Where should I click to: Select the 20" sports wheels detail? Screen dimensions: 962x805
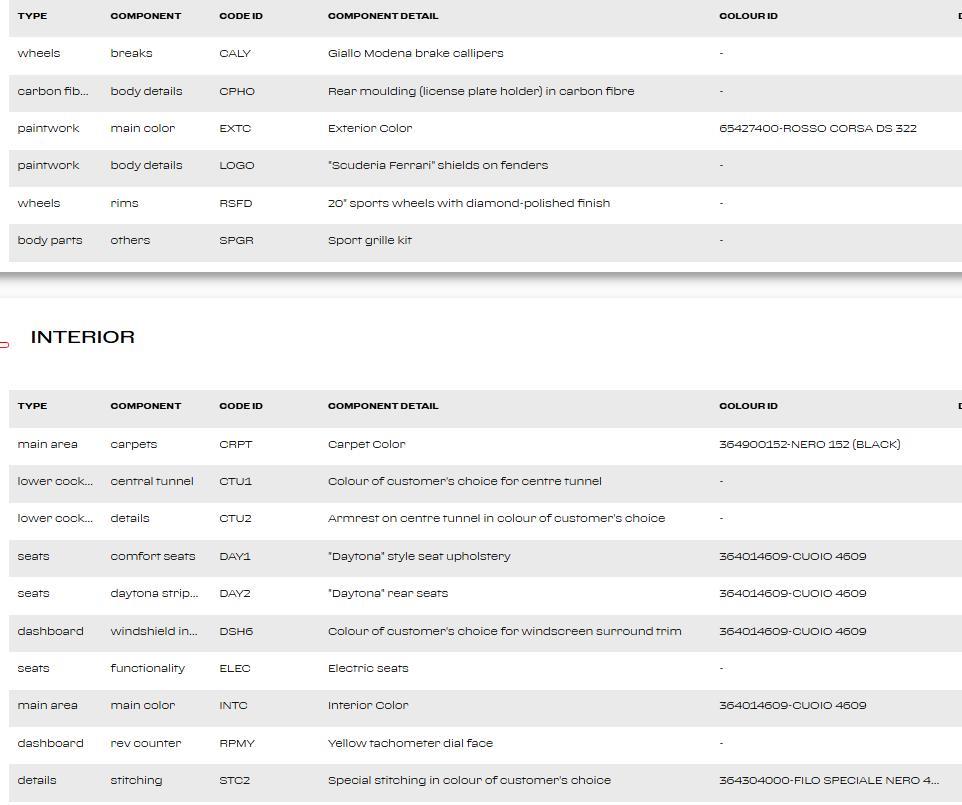468,203
